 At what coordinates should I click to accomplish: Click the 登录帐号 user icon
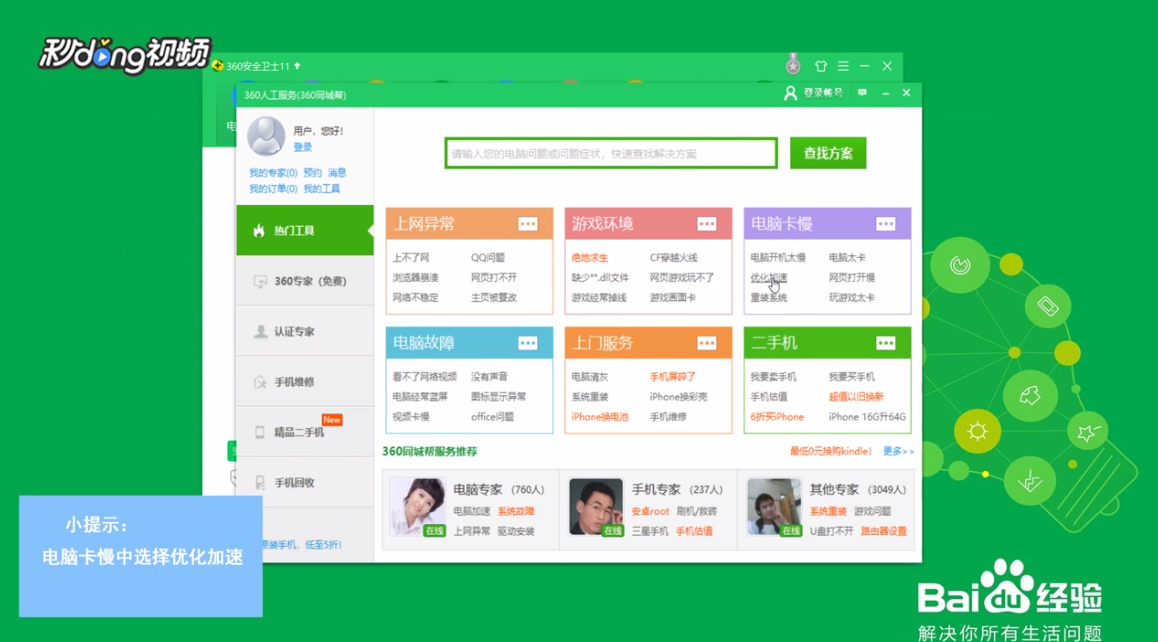[789, 93]
